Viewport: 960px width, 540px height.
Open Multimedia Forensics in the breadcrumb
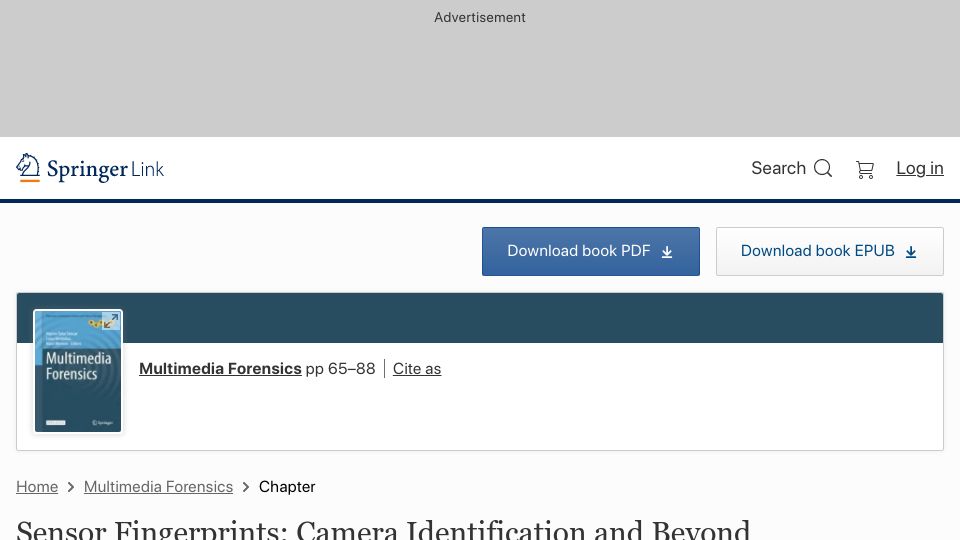coord(159,487)
